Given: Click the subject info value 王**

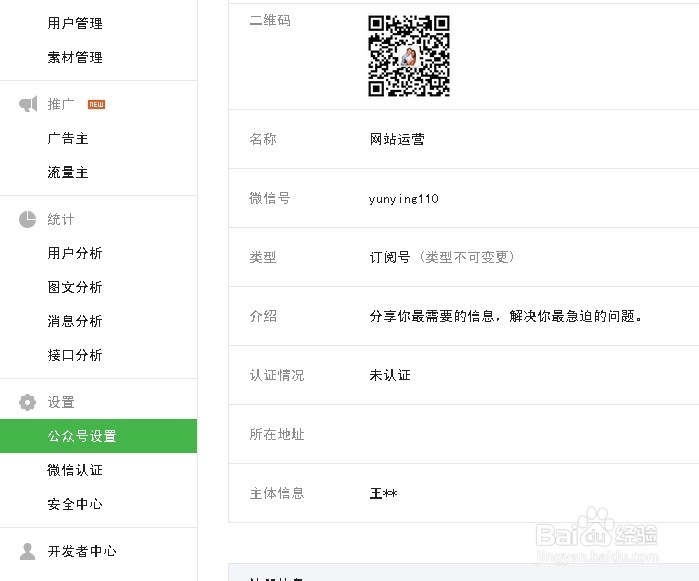Looking at the screenshot, I should pyautogui.click(x=383, y=493).
